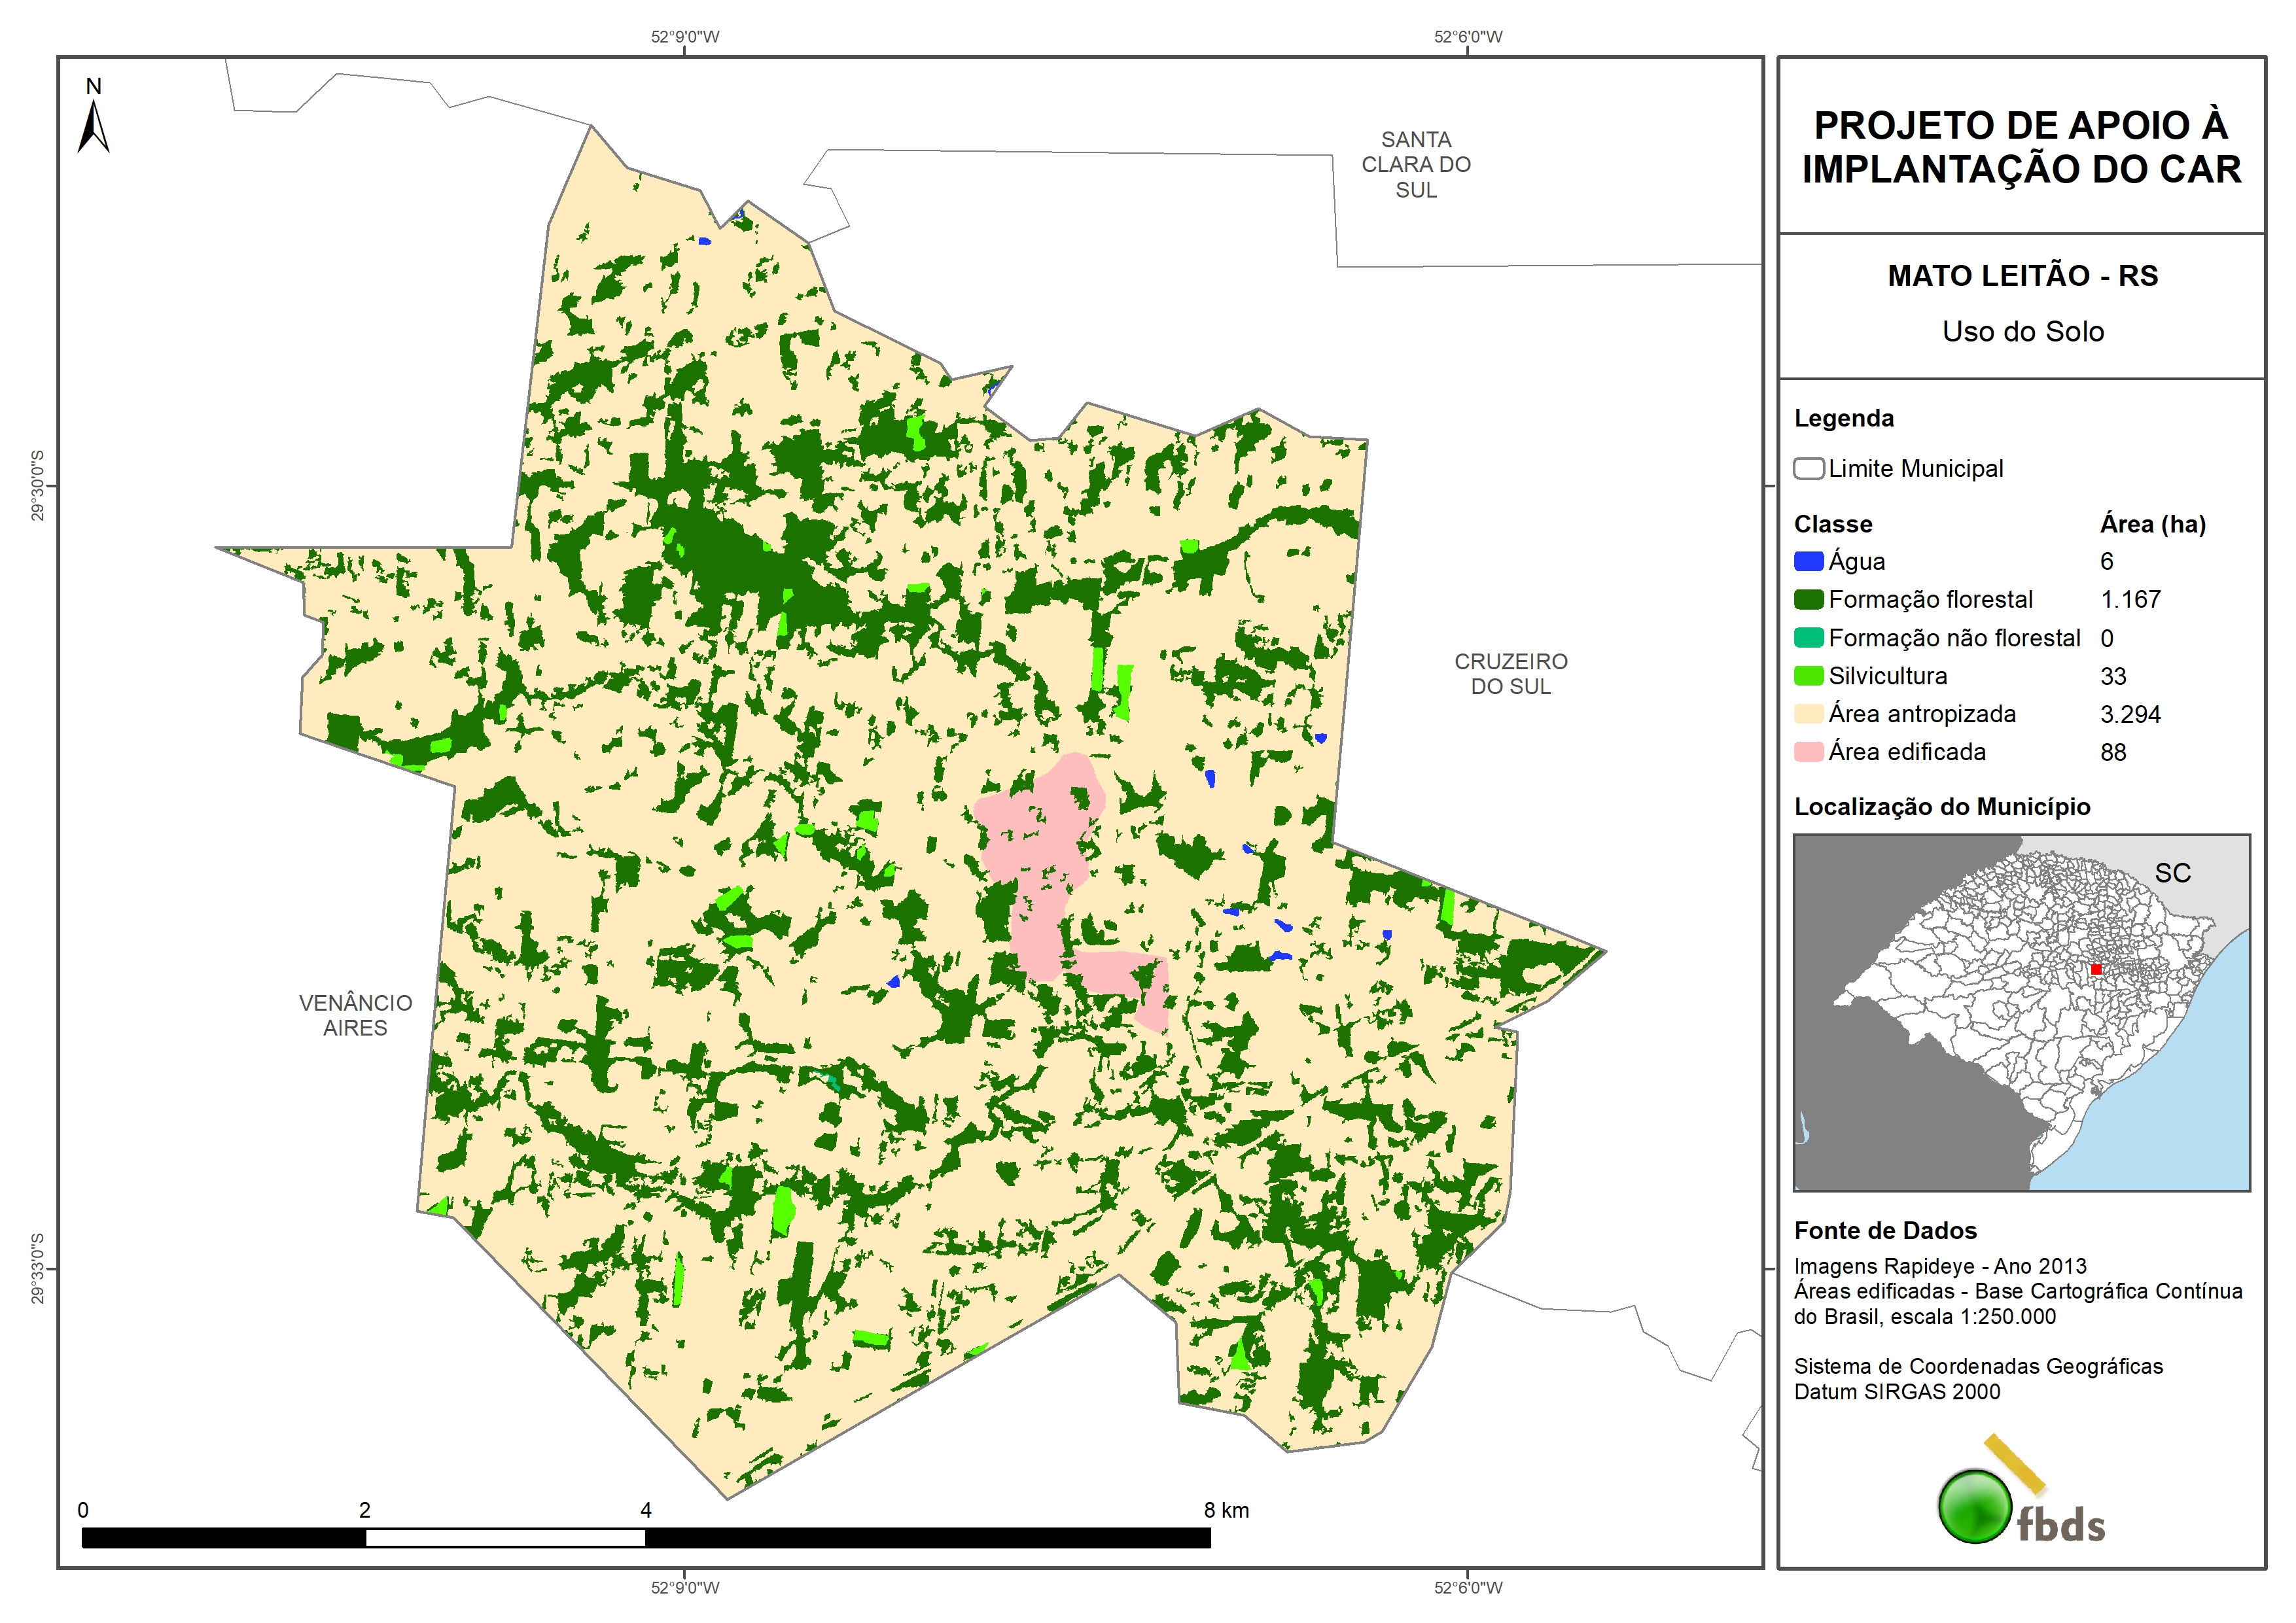Click the Limite Municipal legend symbol
Viewport: 2296px width, 1623px height.
(x=1808, y=469)
